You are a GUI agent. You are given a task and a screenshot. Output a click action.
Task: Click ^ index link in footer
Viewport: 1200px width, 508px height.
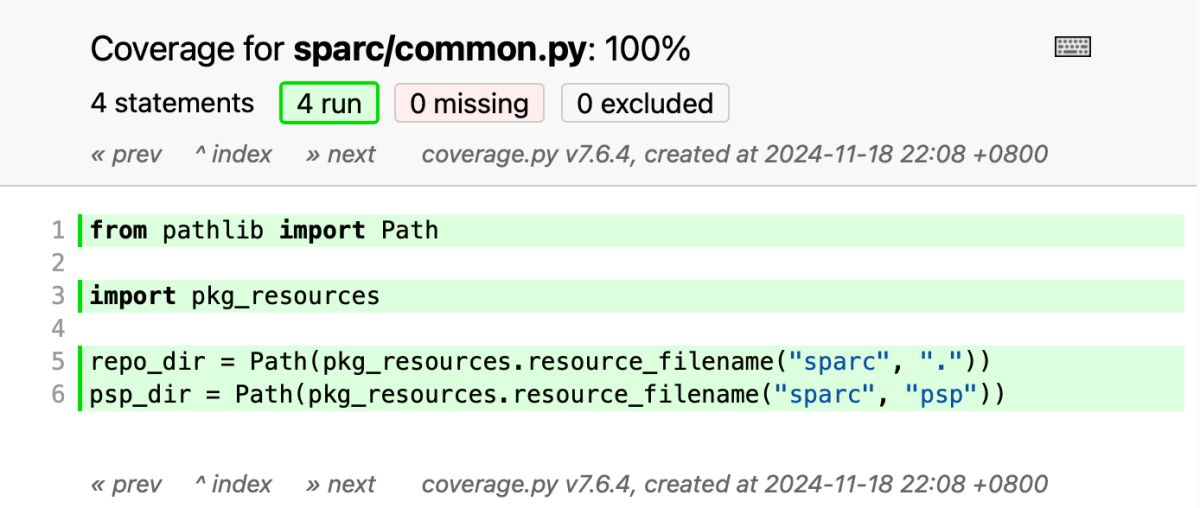pos(233,484)
